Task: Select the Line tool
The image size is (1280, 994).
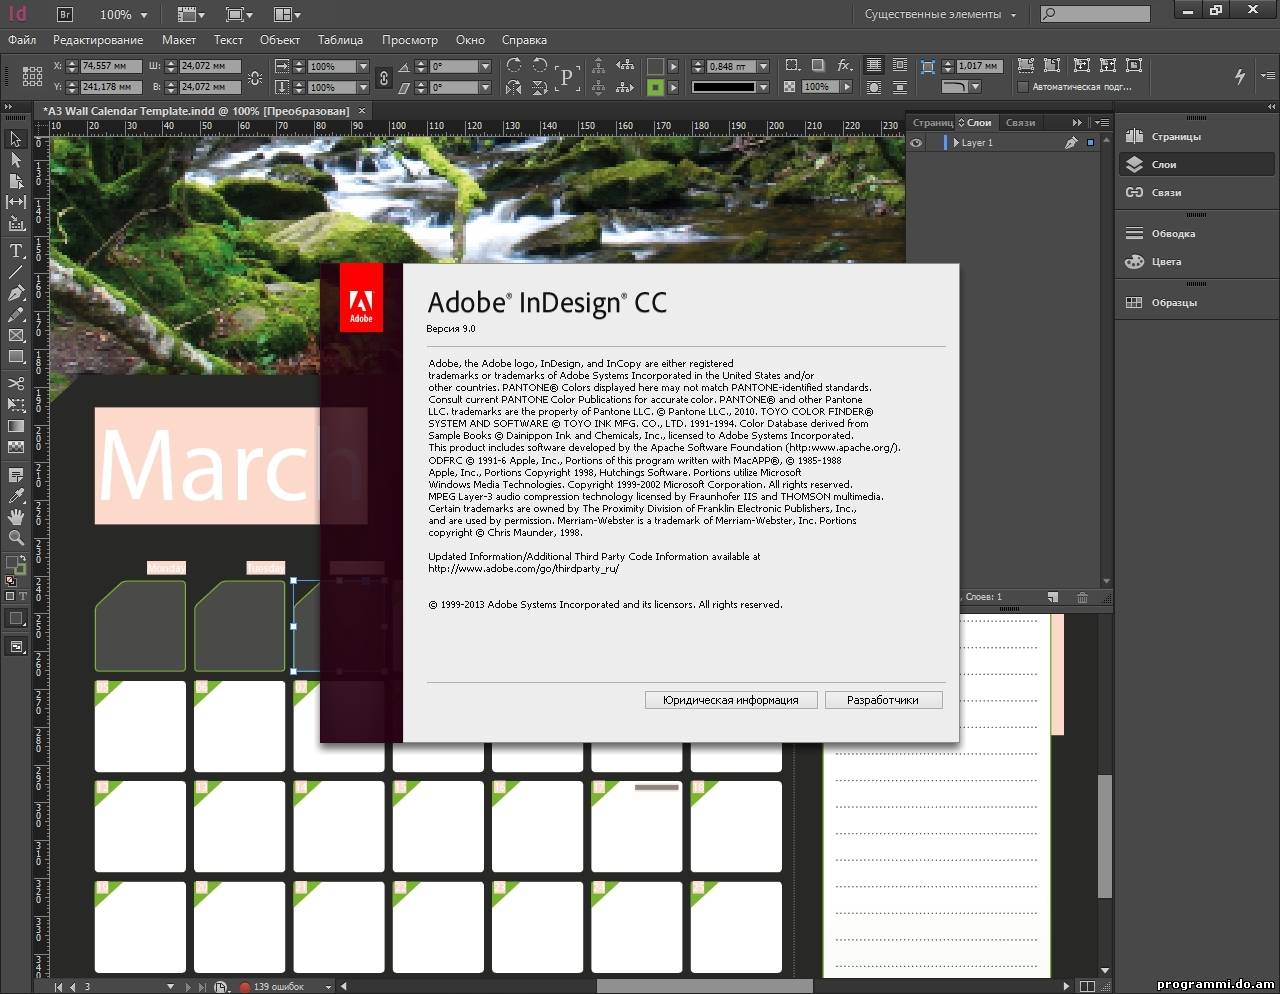Action: [x=16, y=272]
